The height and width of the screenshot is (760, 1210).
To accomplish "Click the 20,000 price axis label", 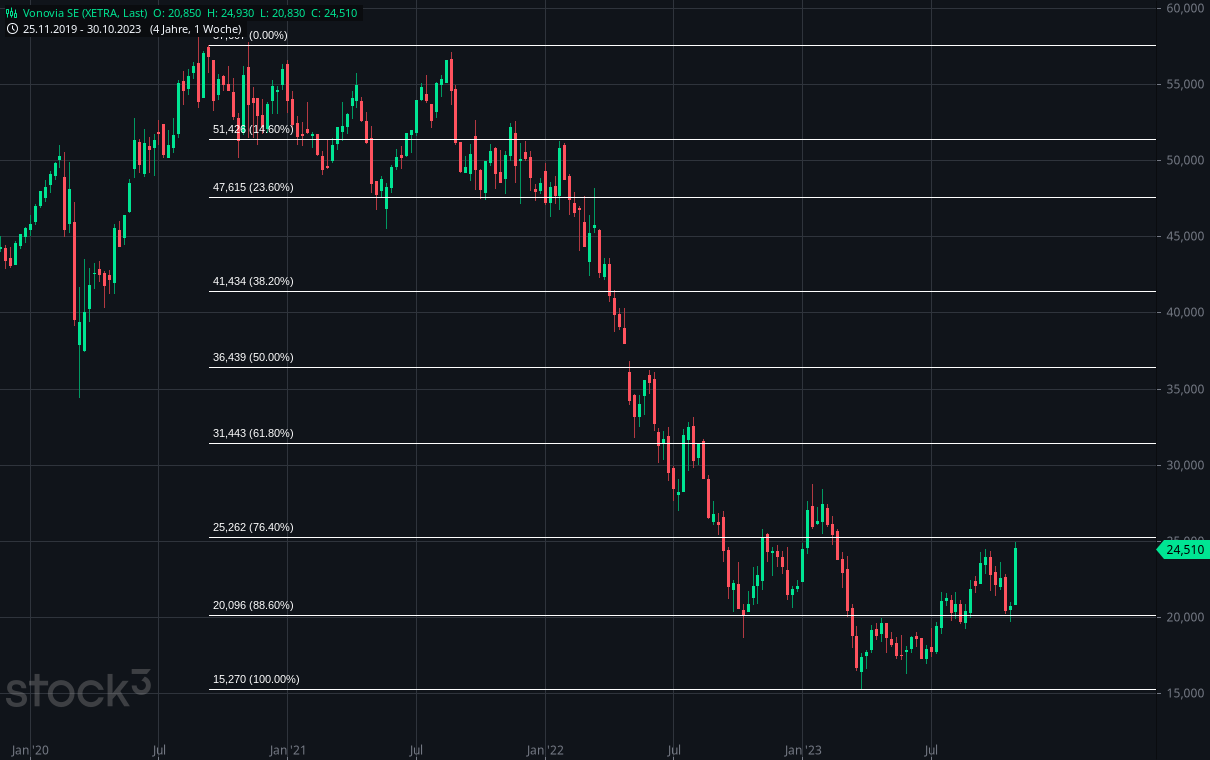I will coord(1185,618).
